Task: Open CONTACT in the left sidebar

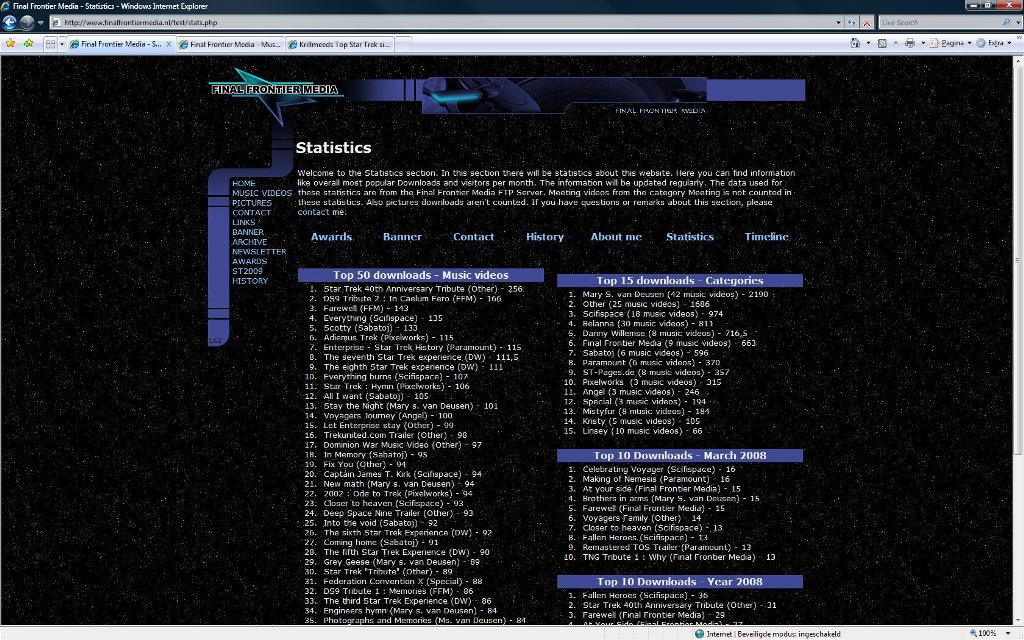Action: pyautogui.click(x=251, y=213)
